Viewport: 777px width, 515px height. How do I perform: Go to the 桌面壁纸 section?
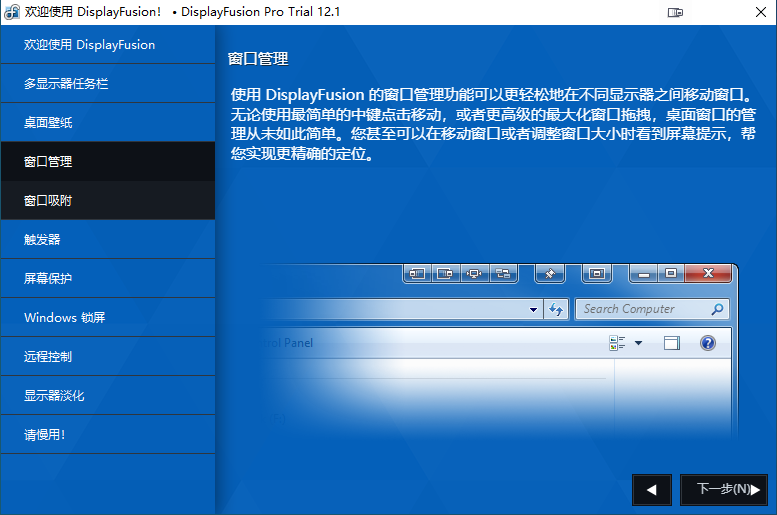click(108, 122)
